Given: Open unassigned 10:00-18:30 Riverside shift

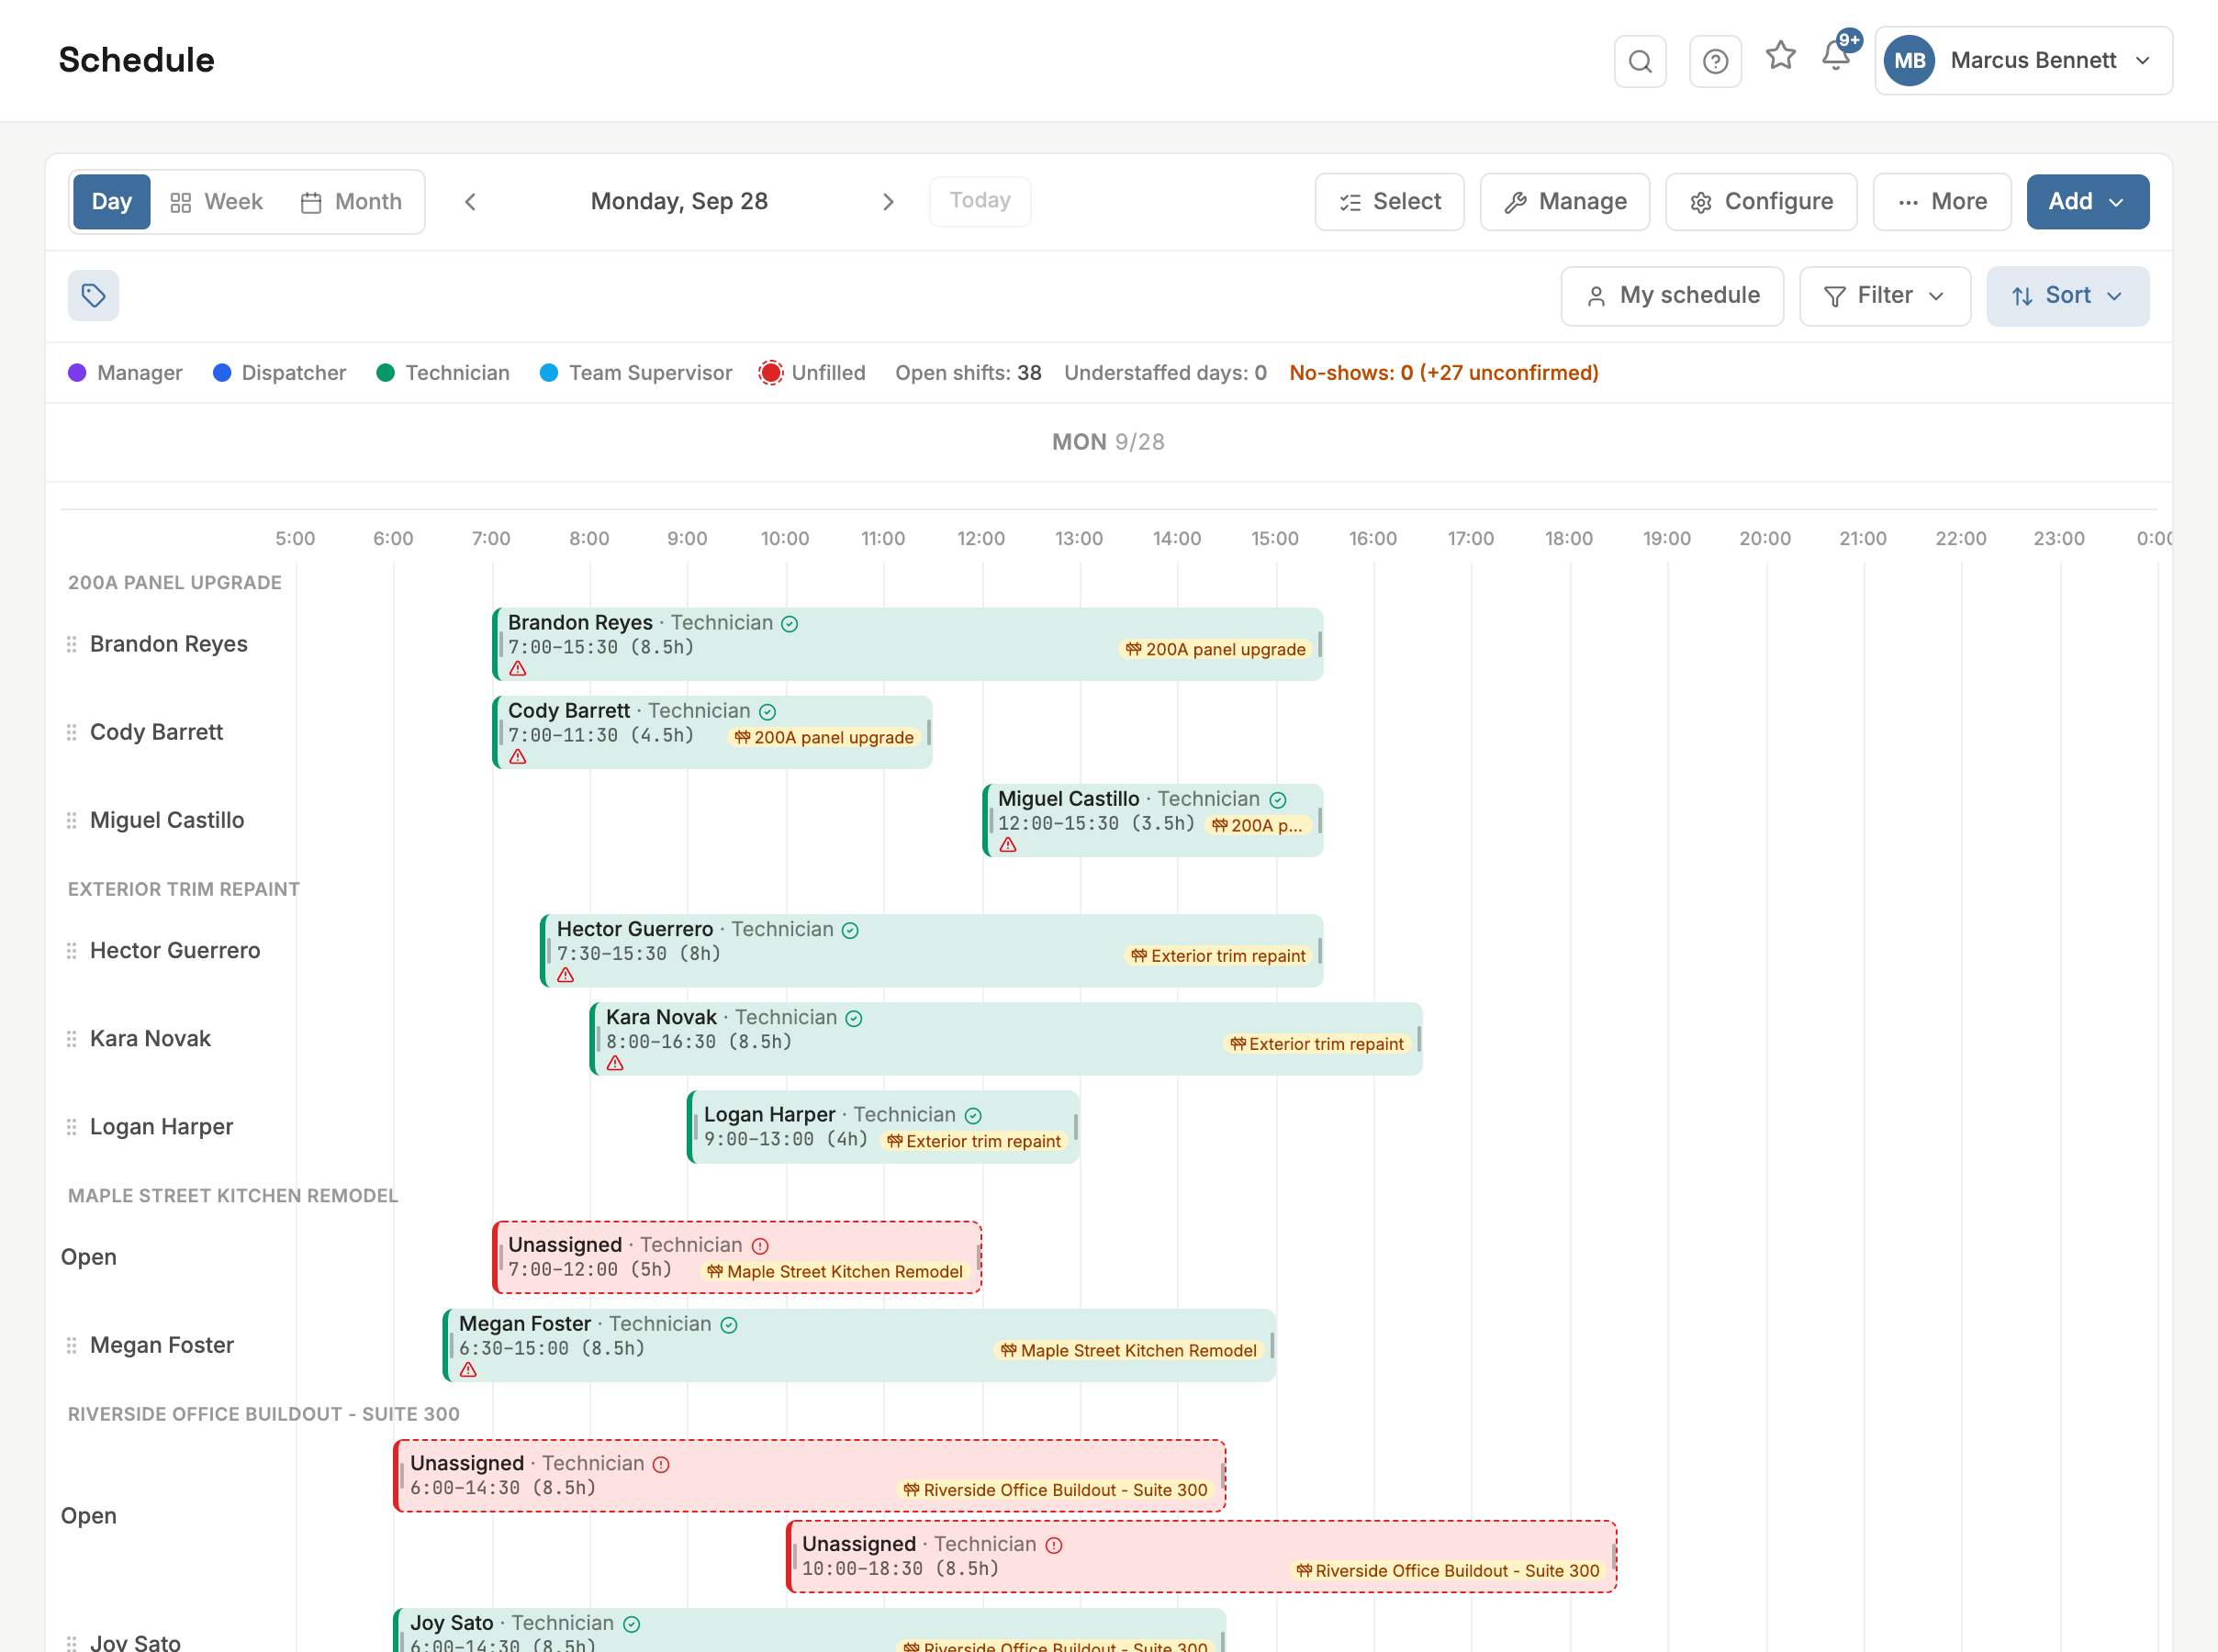Looking at the screenshot, I should tap(1201, 1556).
